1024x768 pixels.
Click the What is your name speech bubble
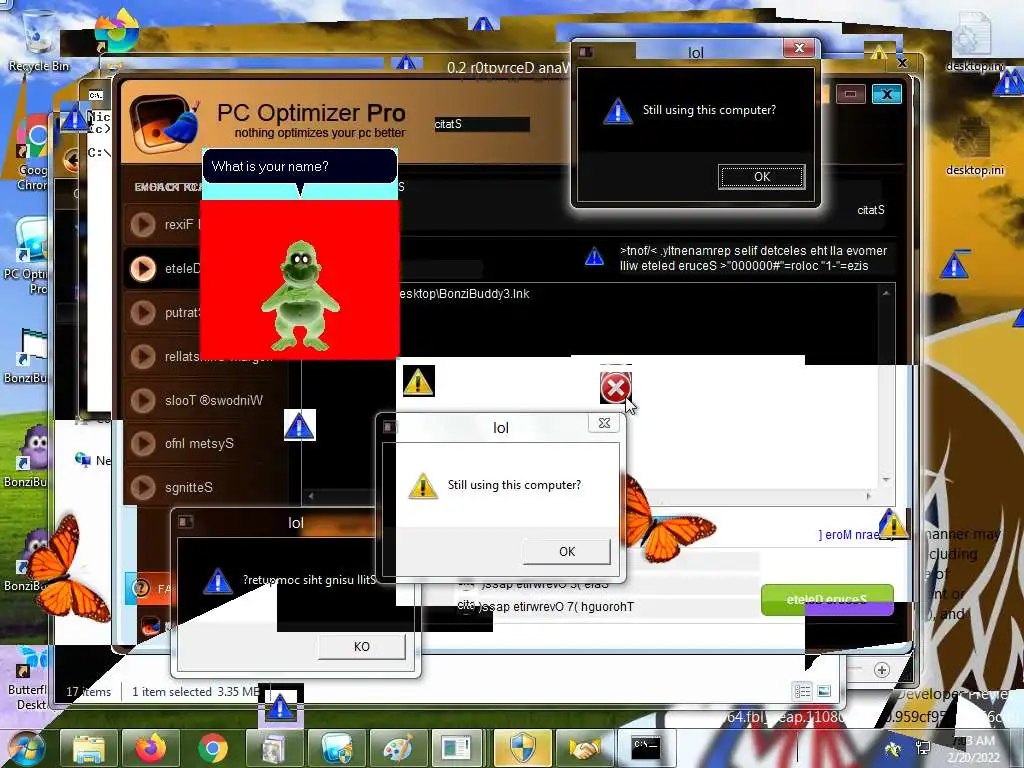tap(300, 167)
